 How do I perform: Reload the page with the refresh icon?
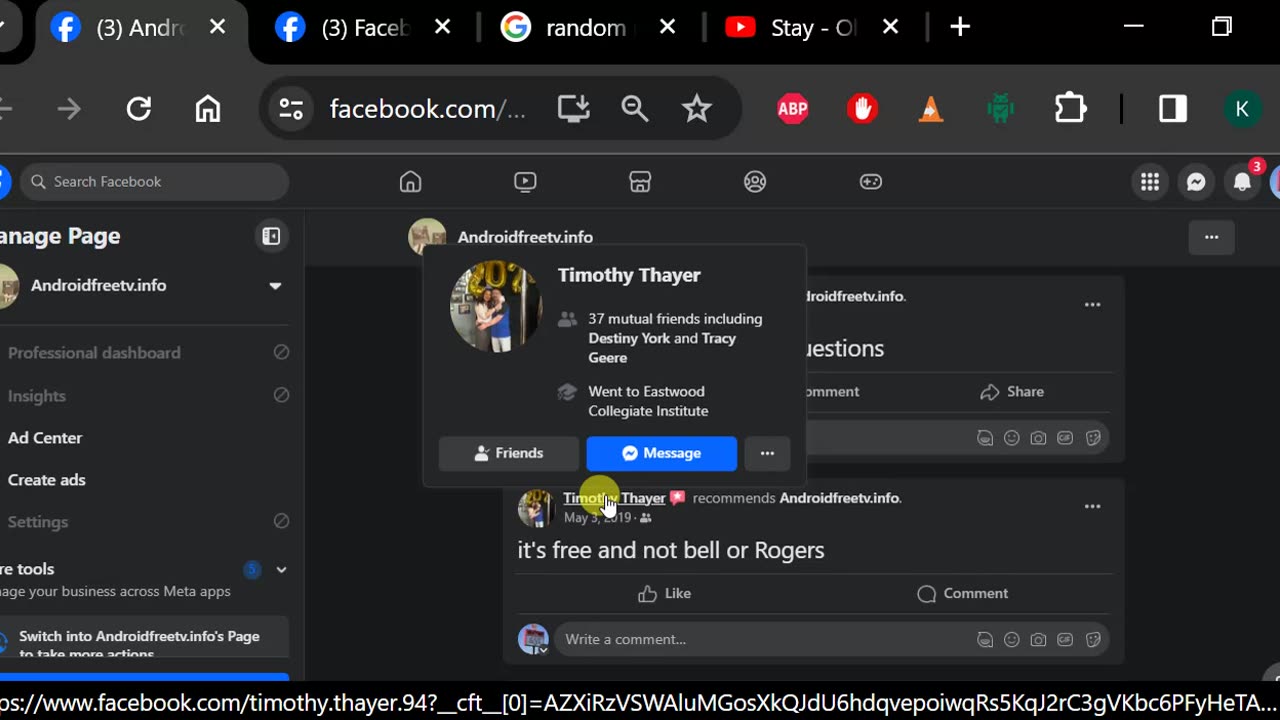pos(138,108)
